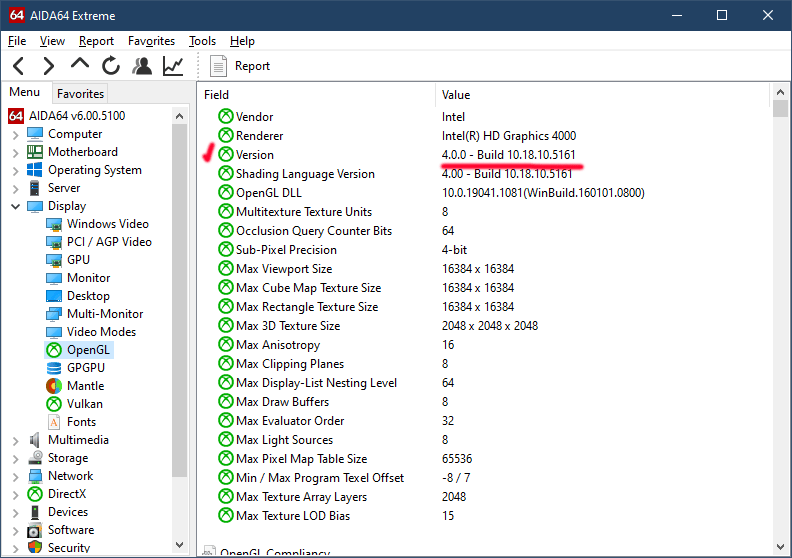Open the user management toolbar icon
This screenshot has width=792, height=558.
click(x=142, y=66)
